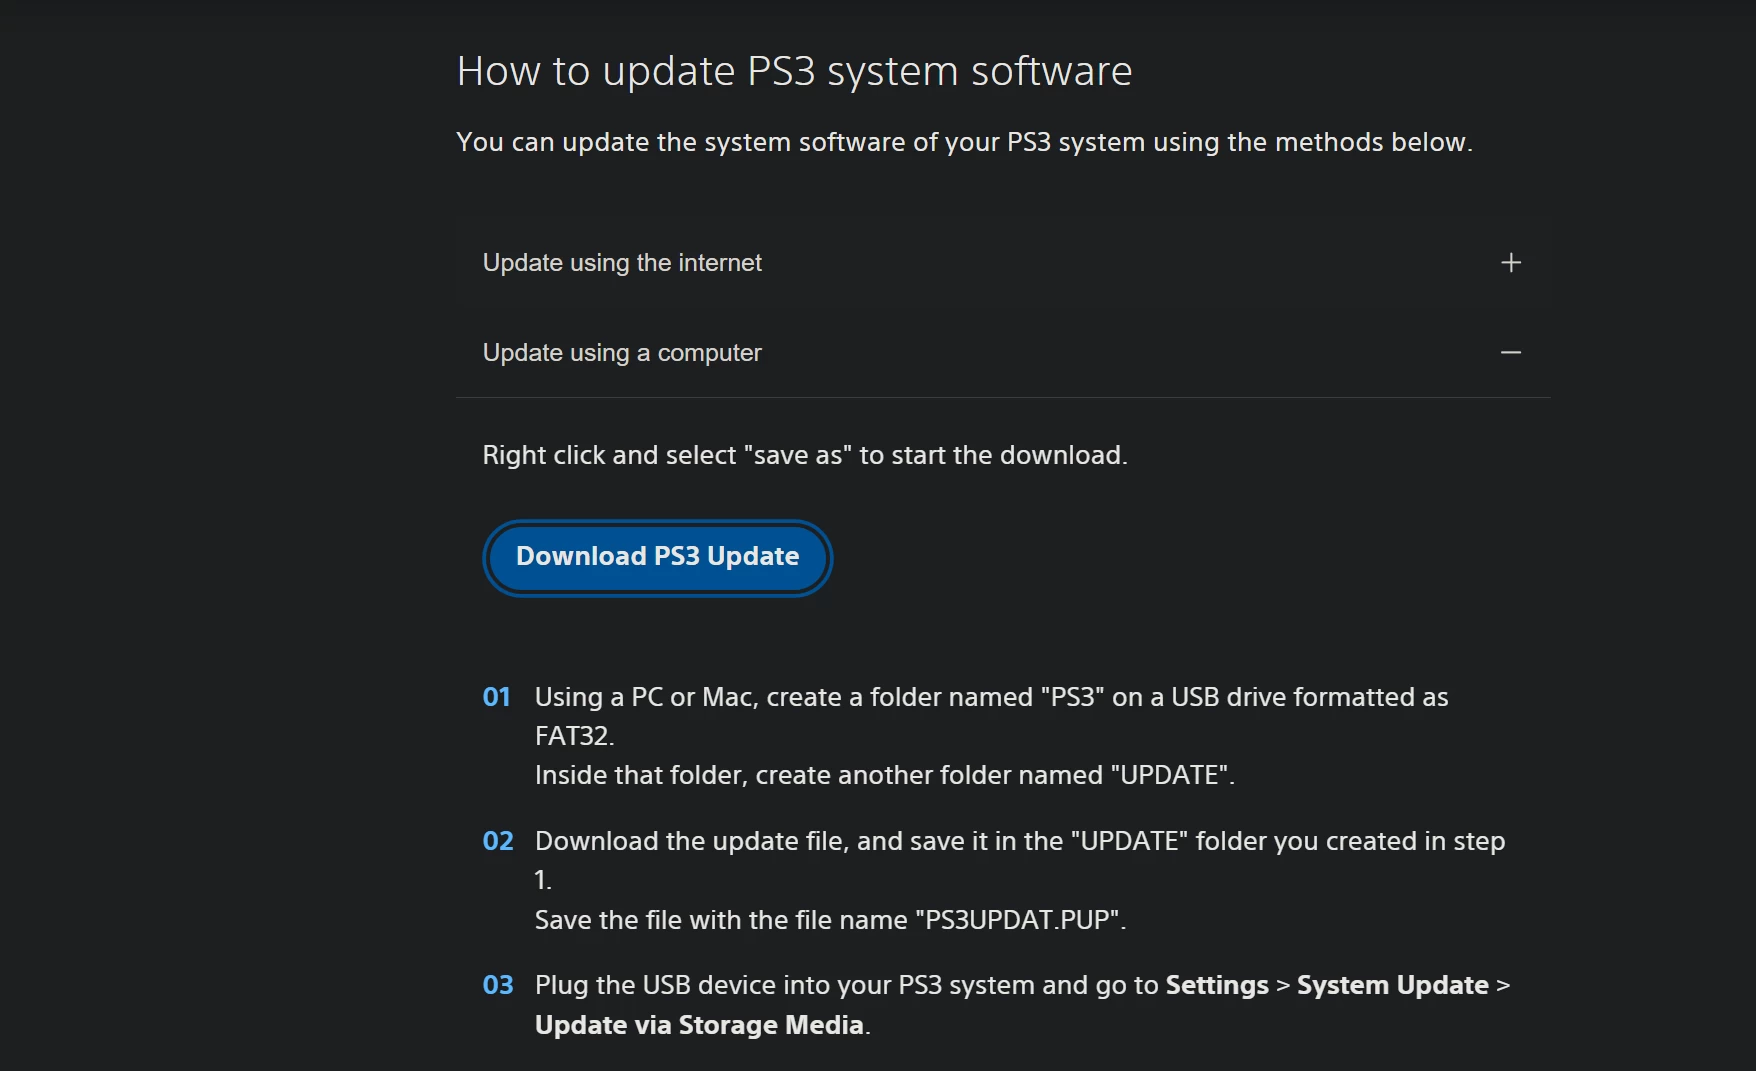
Task: Click the "Download the update file" instruction line
Action: click(1019, 841)
